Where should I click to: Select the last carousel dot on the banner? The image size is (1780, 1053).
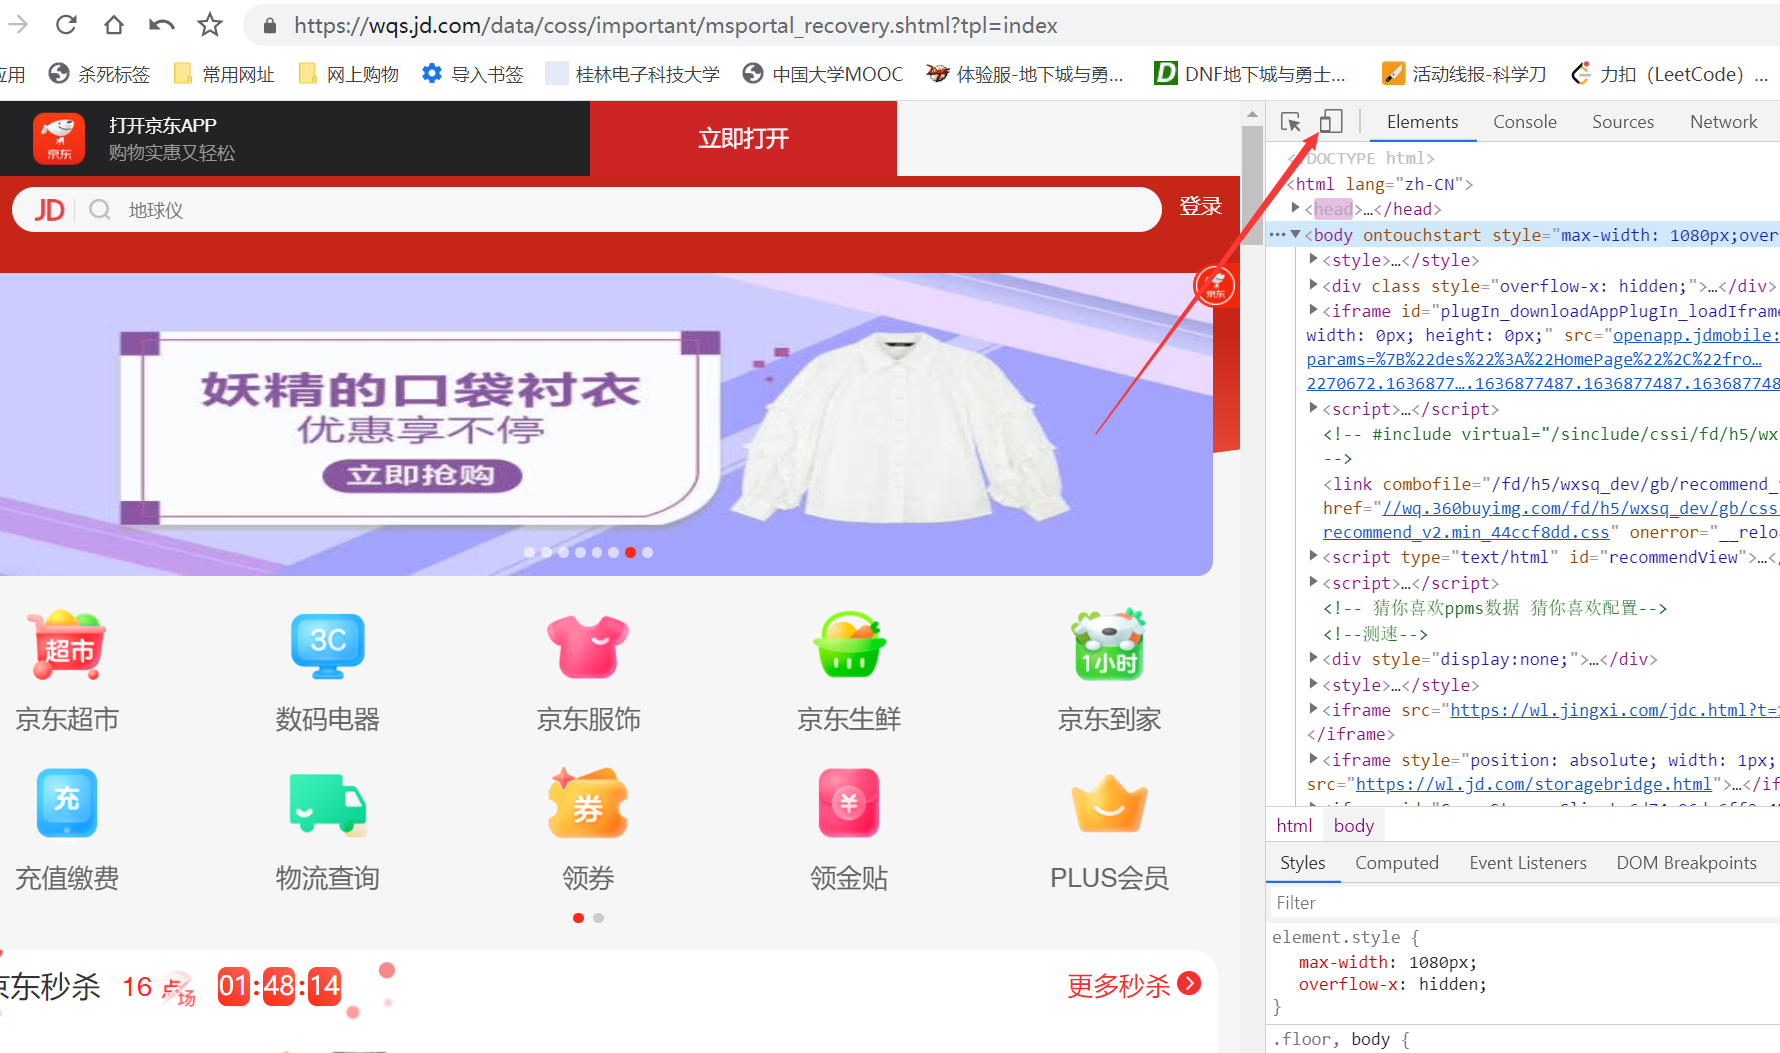[x=647, y=552]
